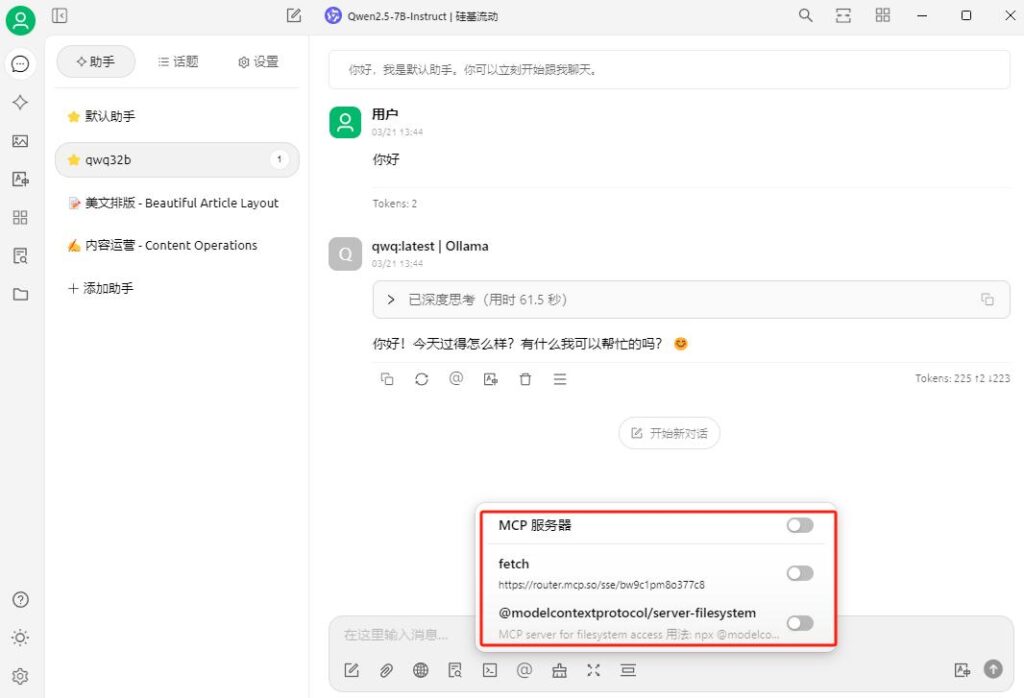Viewport: 1024px width, 698px height.
Task: Collapse the assistants side panel
Action: coord(59,16)
